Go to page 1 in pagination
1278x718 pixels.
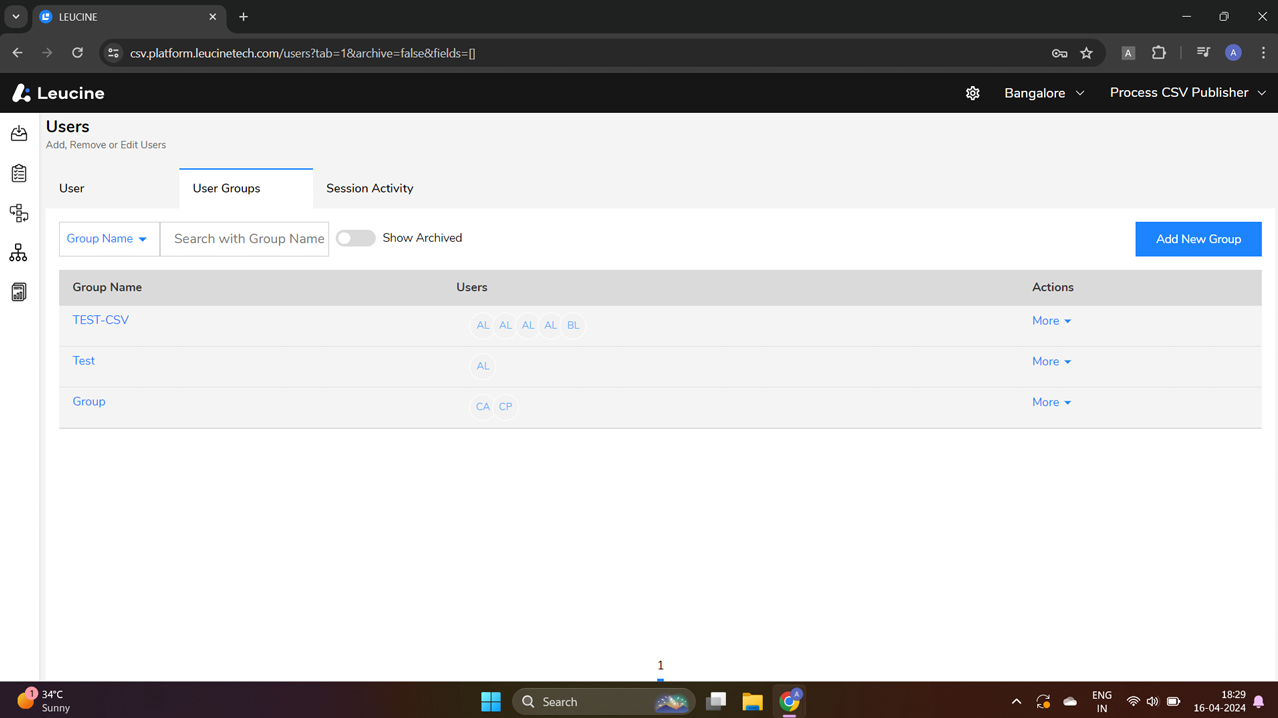coord(660,666)
